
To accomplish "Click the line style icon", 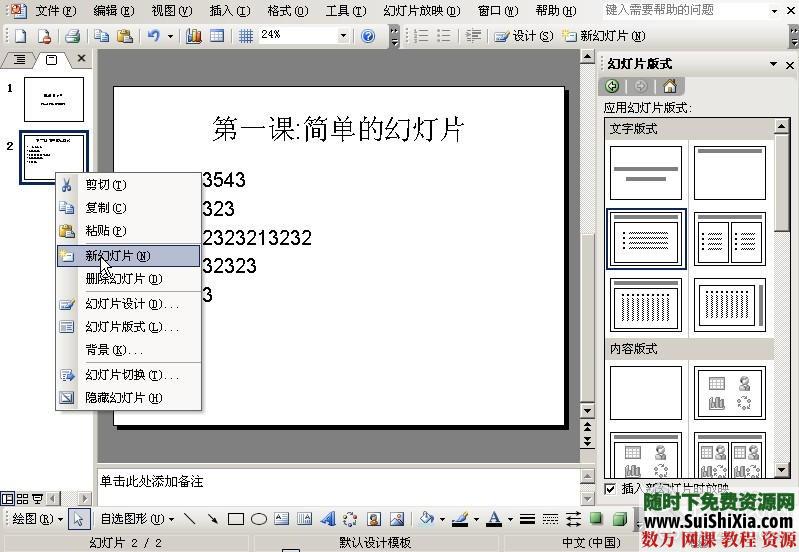I will tap(527, 519).
